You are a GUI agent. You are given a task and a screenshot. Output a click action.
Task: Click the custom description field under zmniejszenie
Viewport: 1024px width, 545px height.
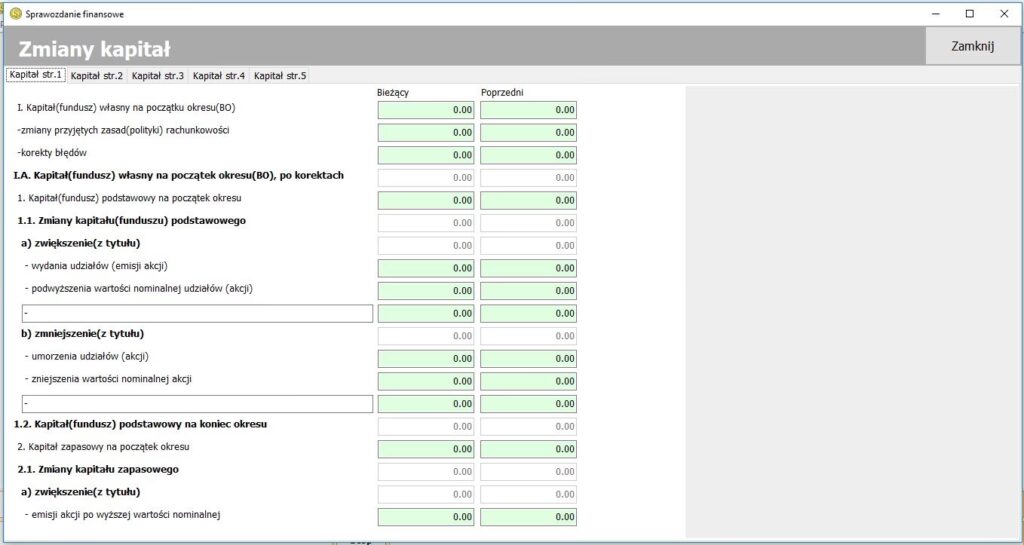[x=195, y=404]
